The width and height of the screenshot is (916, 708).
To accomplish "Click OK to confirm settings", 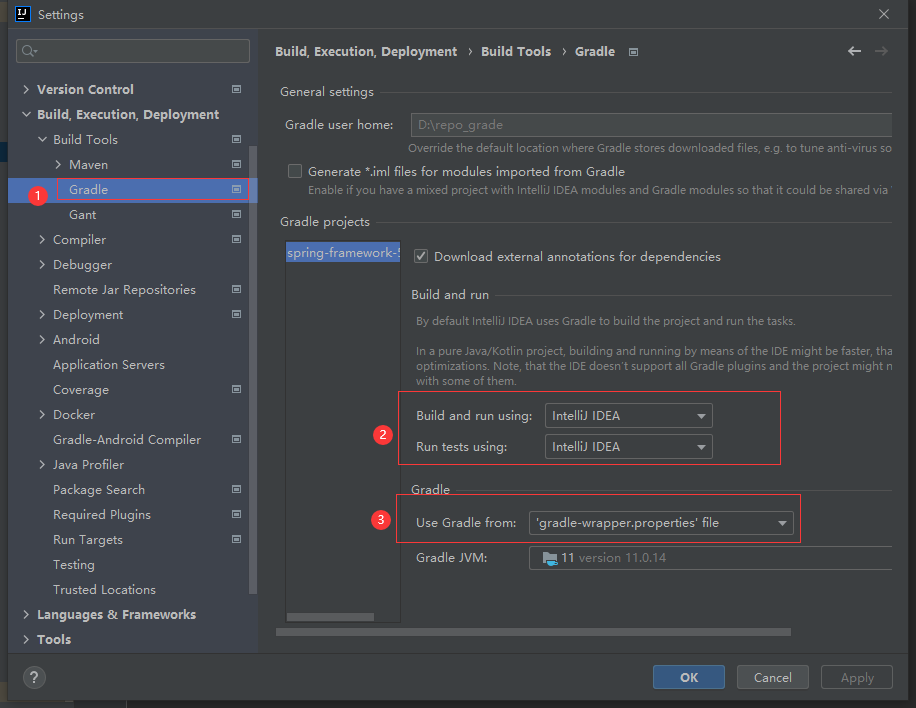I will [x=689, y=678].
